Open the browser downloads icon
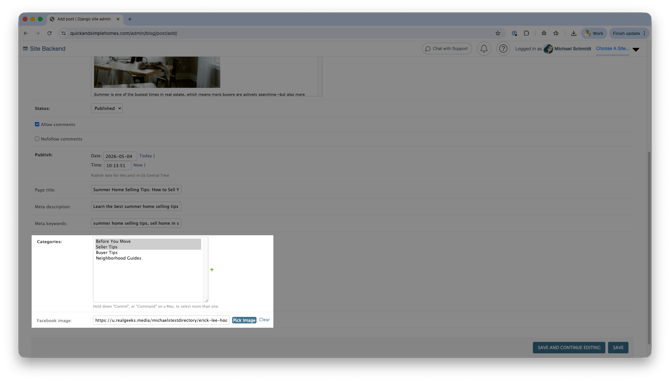 click(x=573, y=33)
